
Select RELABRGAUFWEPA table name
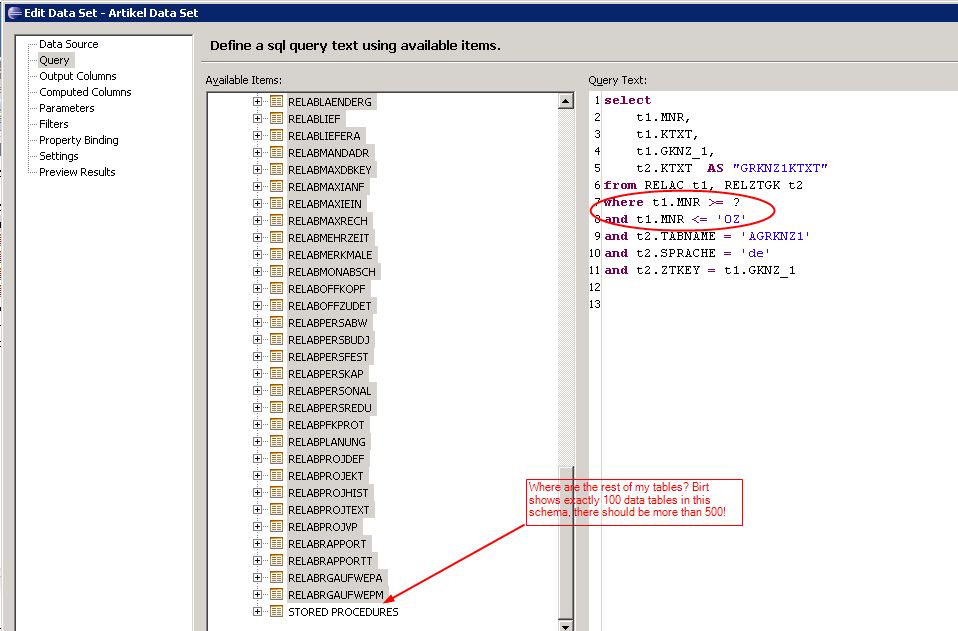pos(335,577)
